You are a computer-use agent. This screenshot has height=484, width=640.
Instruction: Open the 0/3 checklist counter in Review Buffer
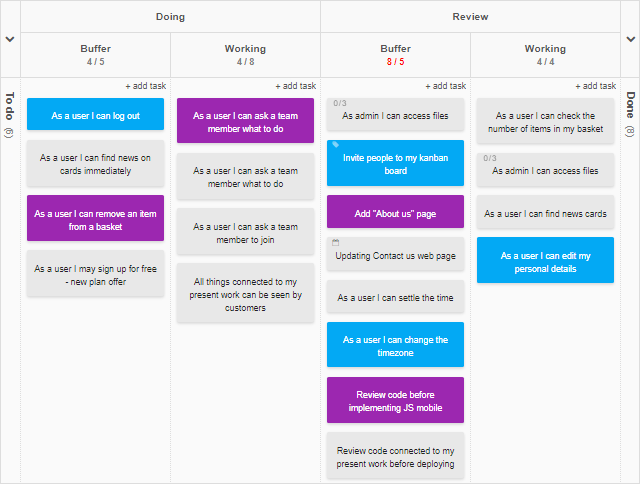(x=340, y=103)
